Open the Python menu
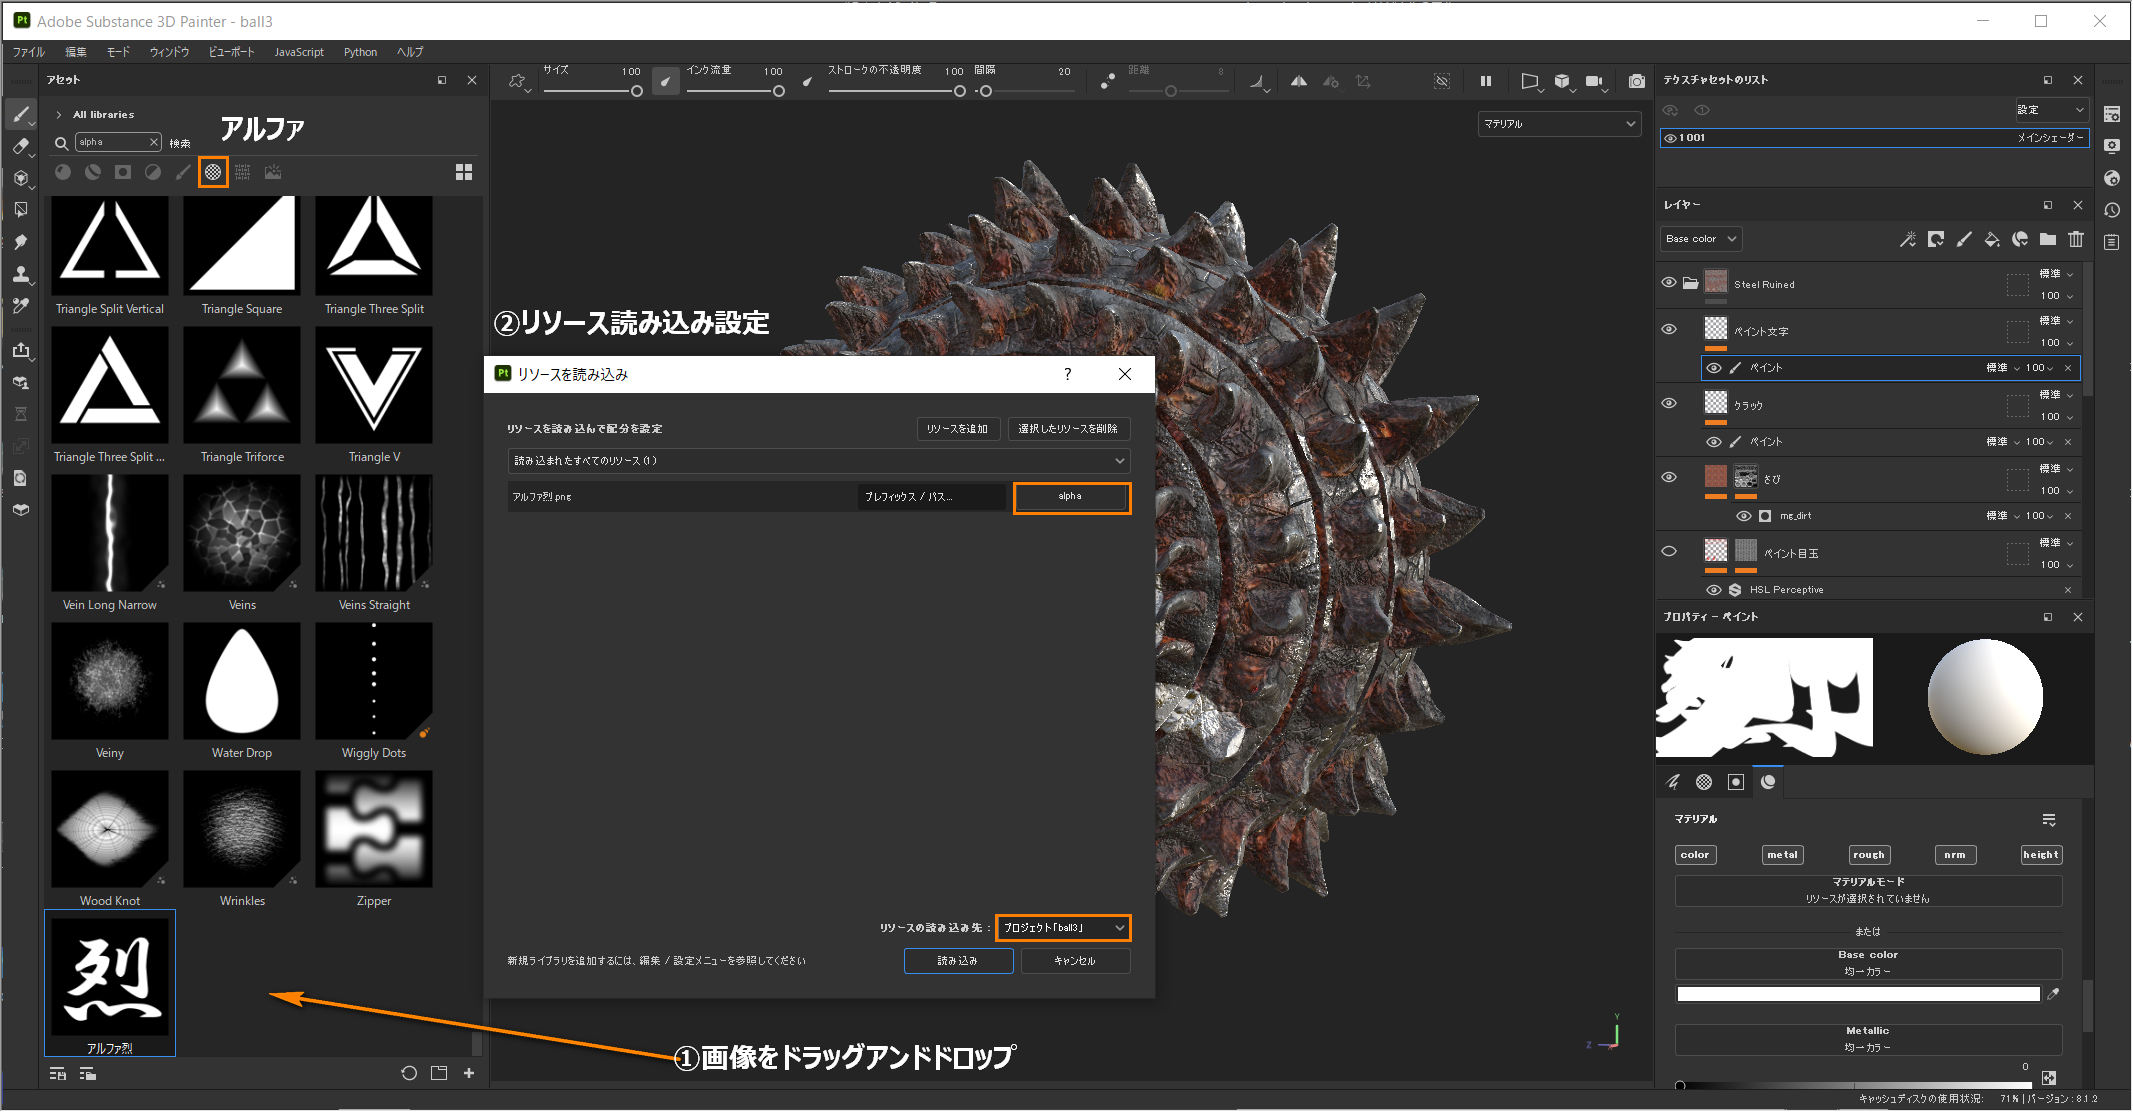The height and width of the screenshot is (1112, 2133). click(360, 52)
